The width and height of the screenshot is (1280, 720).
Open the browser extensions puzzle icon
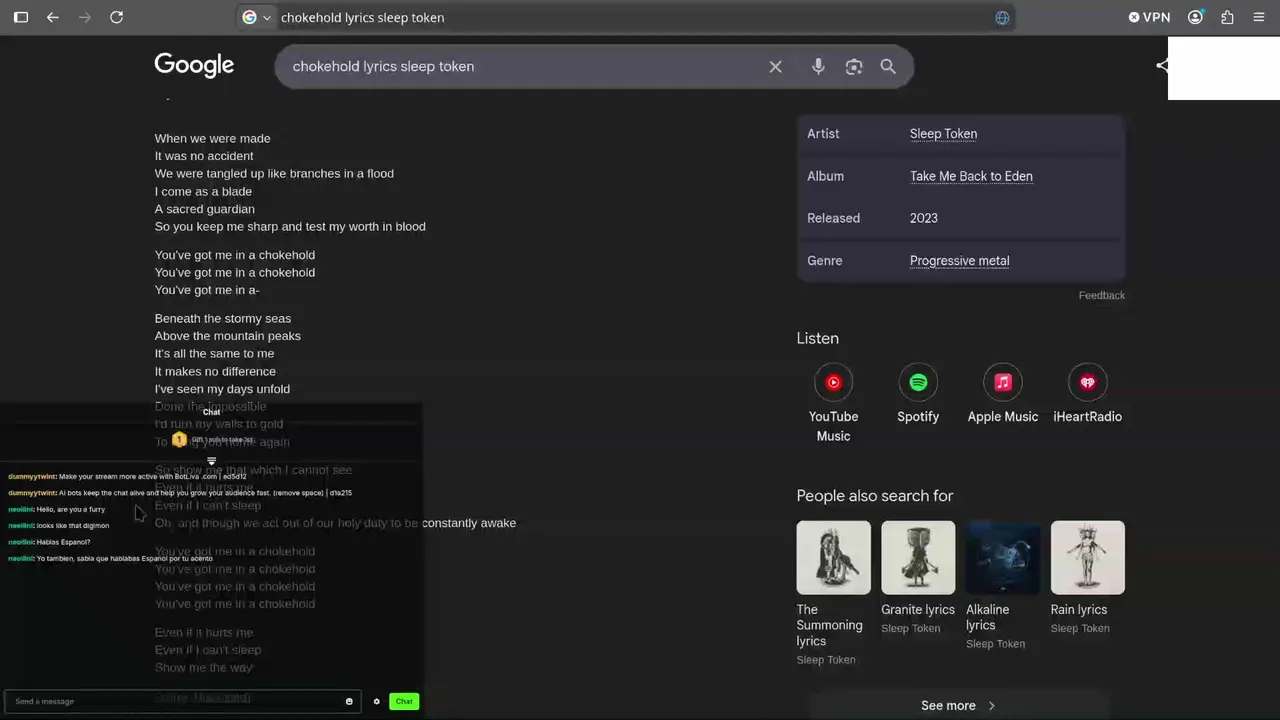coord(1227,17)
